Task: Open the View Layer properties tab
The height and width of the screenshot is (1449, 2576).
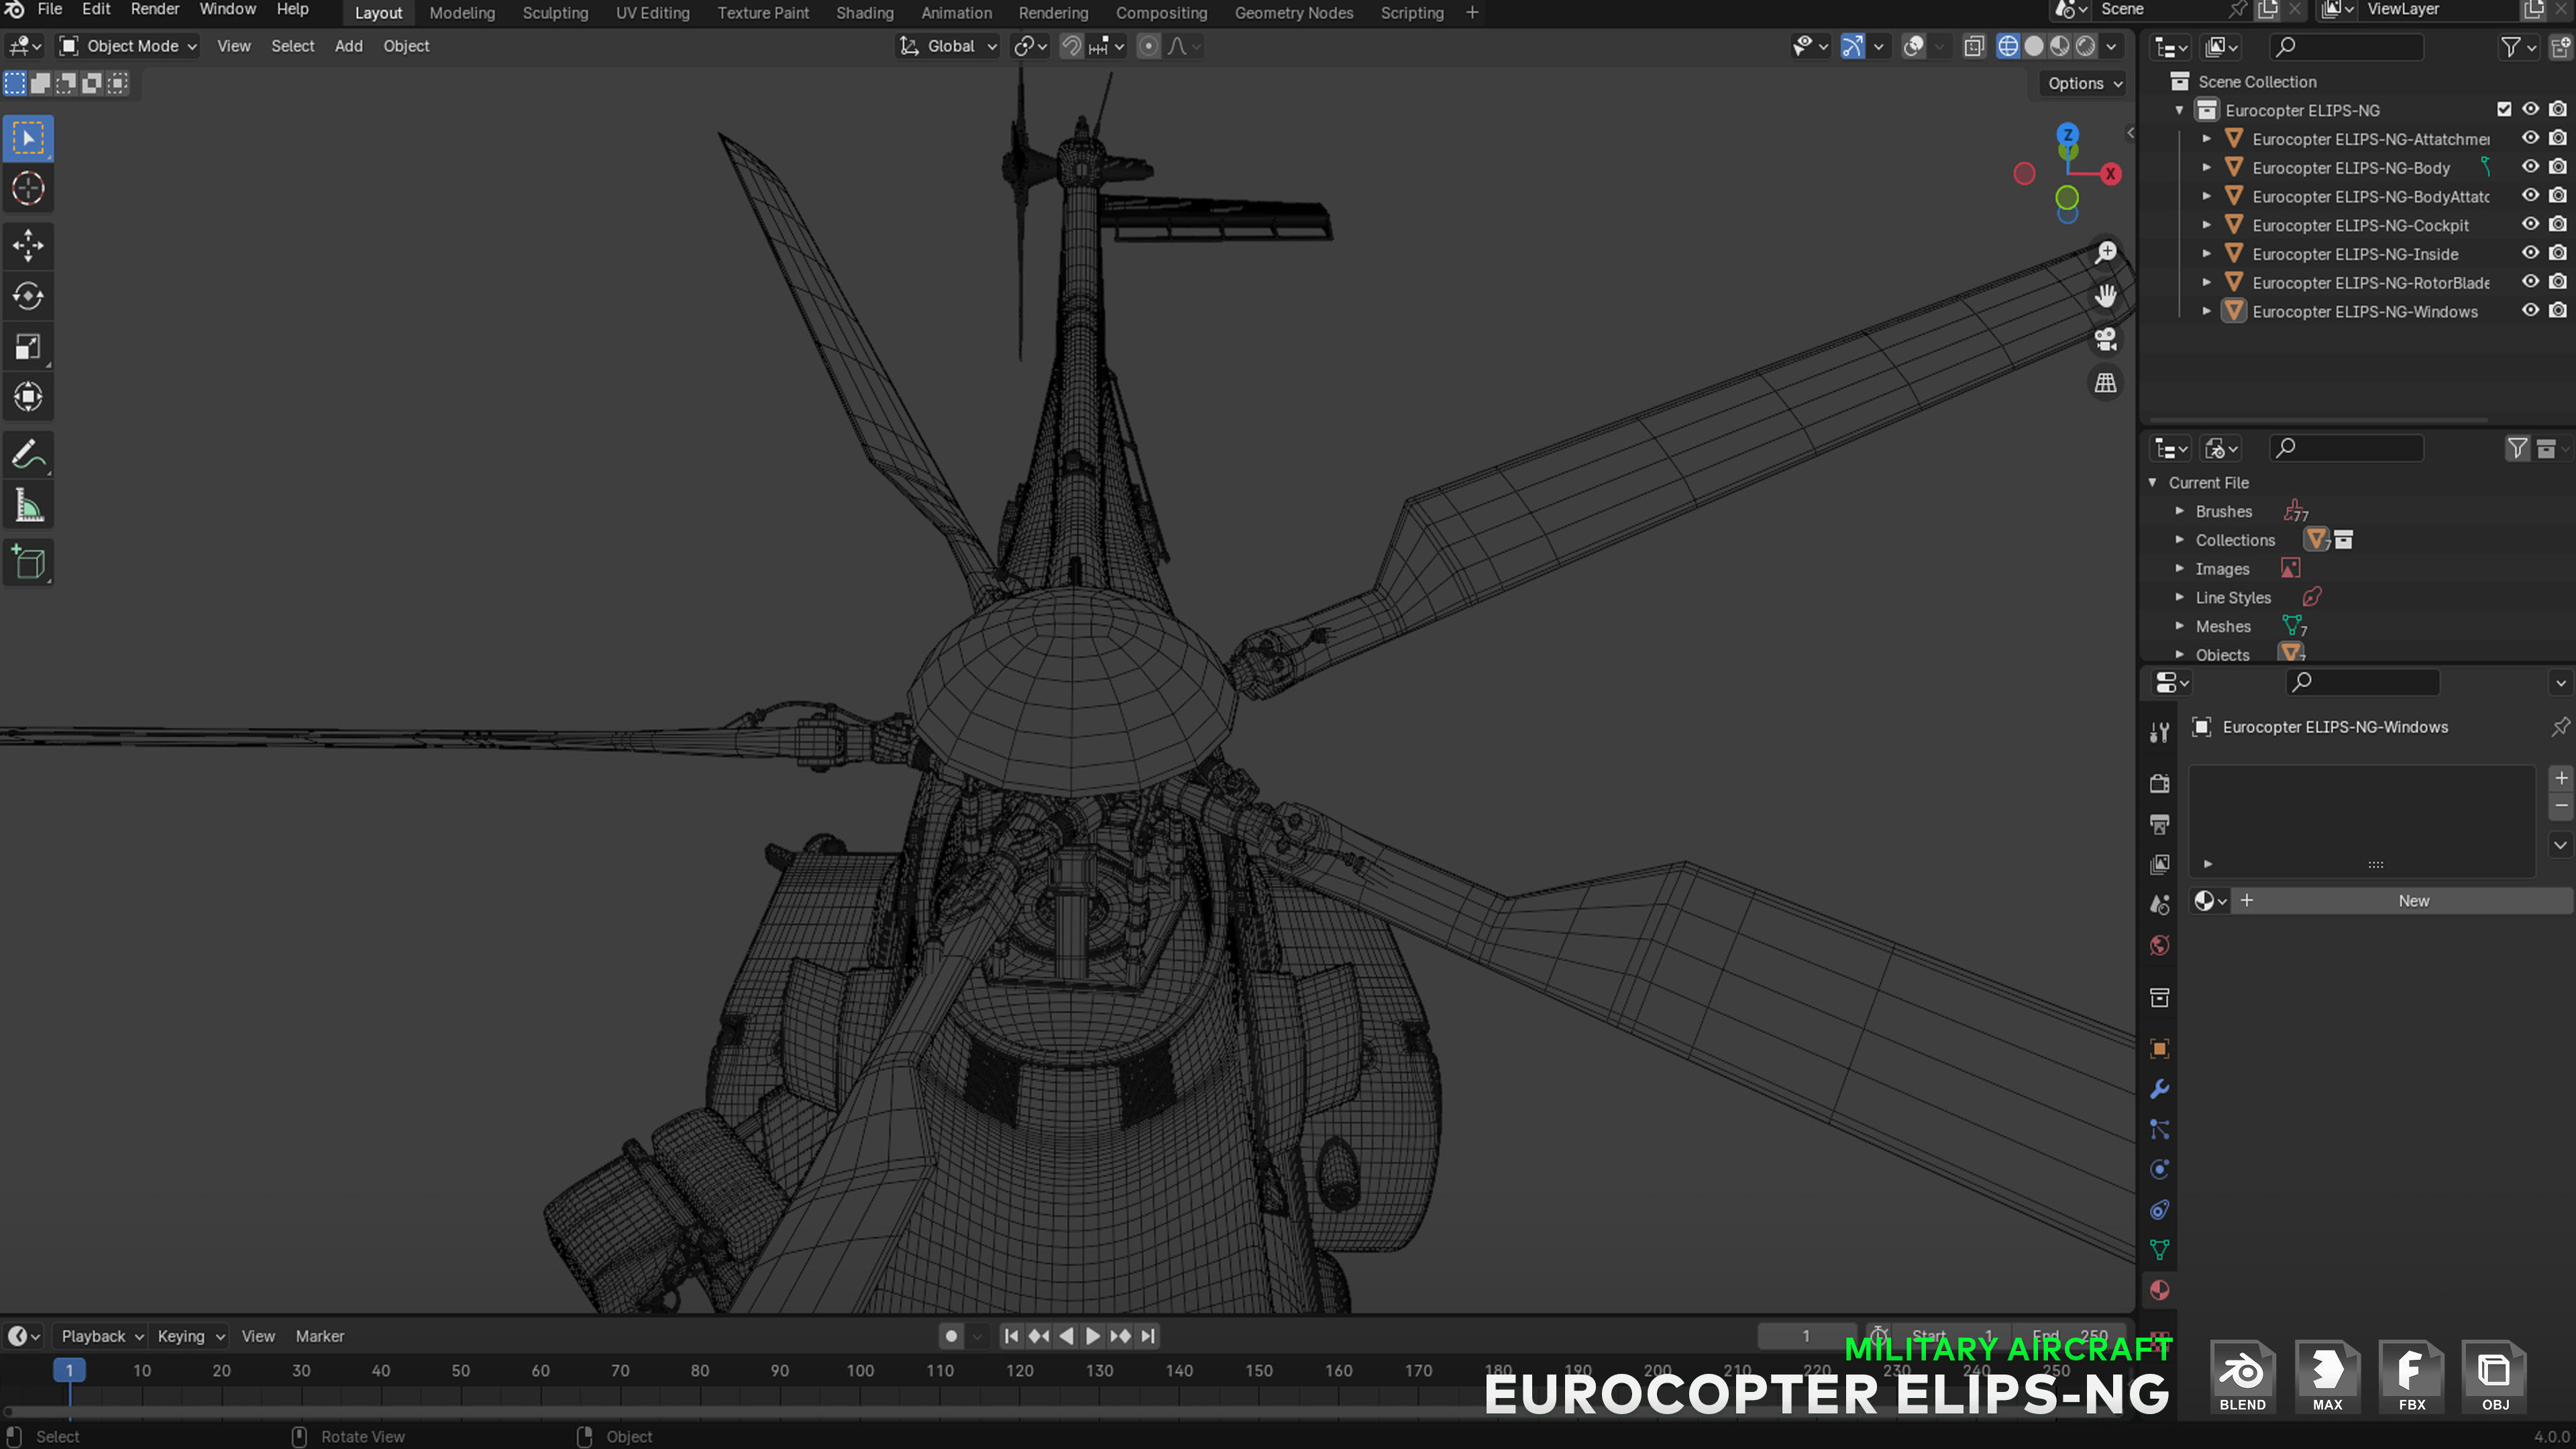Action: (x=2160, y=864)
